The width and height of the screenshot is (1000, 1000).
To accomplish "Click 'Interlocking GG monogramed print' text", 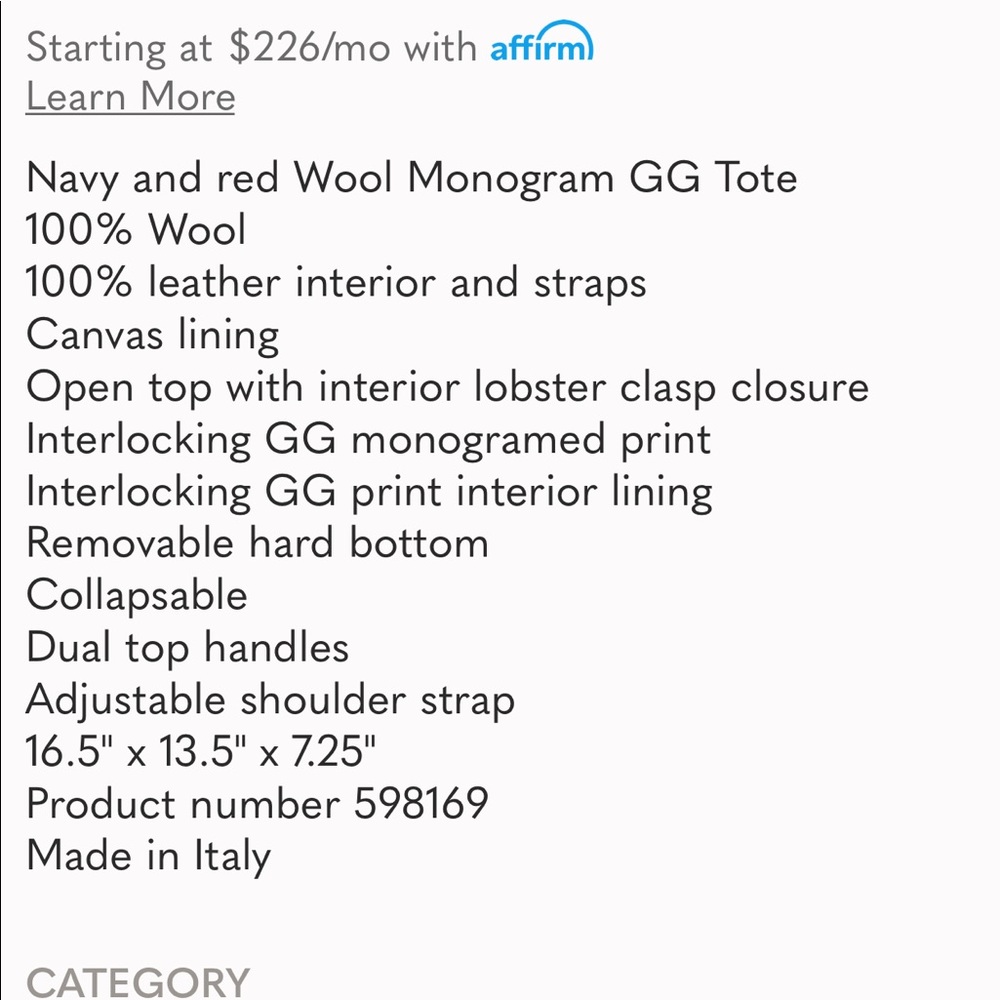I will click(x=368, y=439).
